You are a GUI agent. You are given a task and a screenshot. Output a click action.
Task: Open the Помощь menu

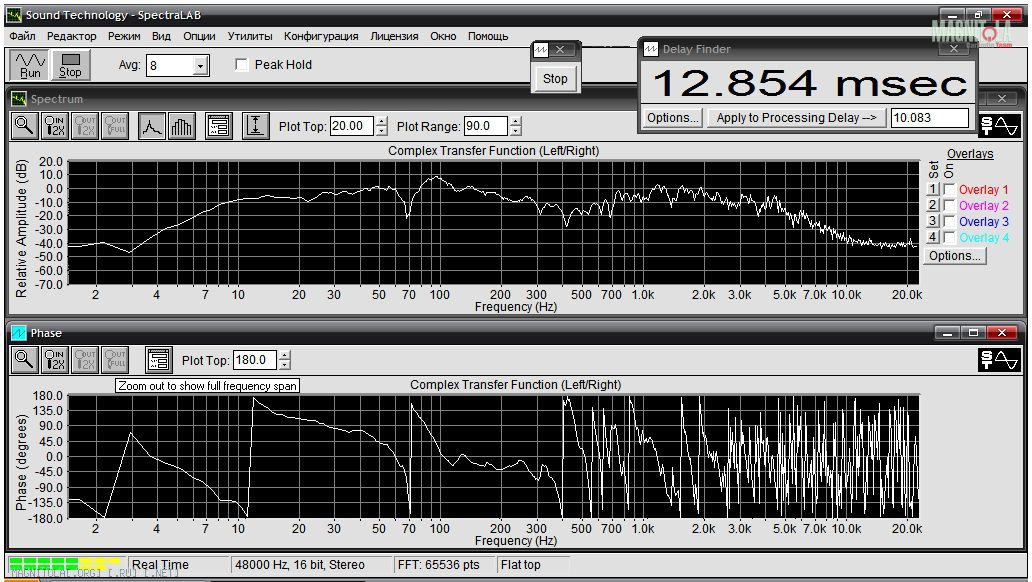pos(488,36)
